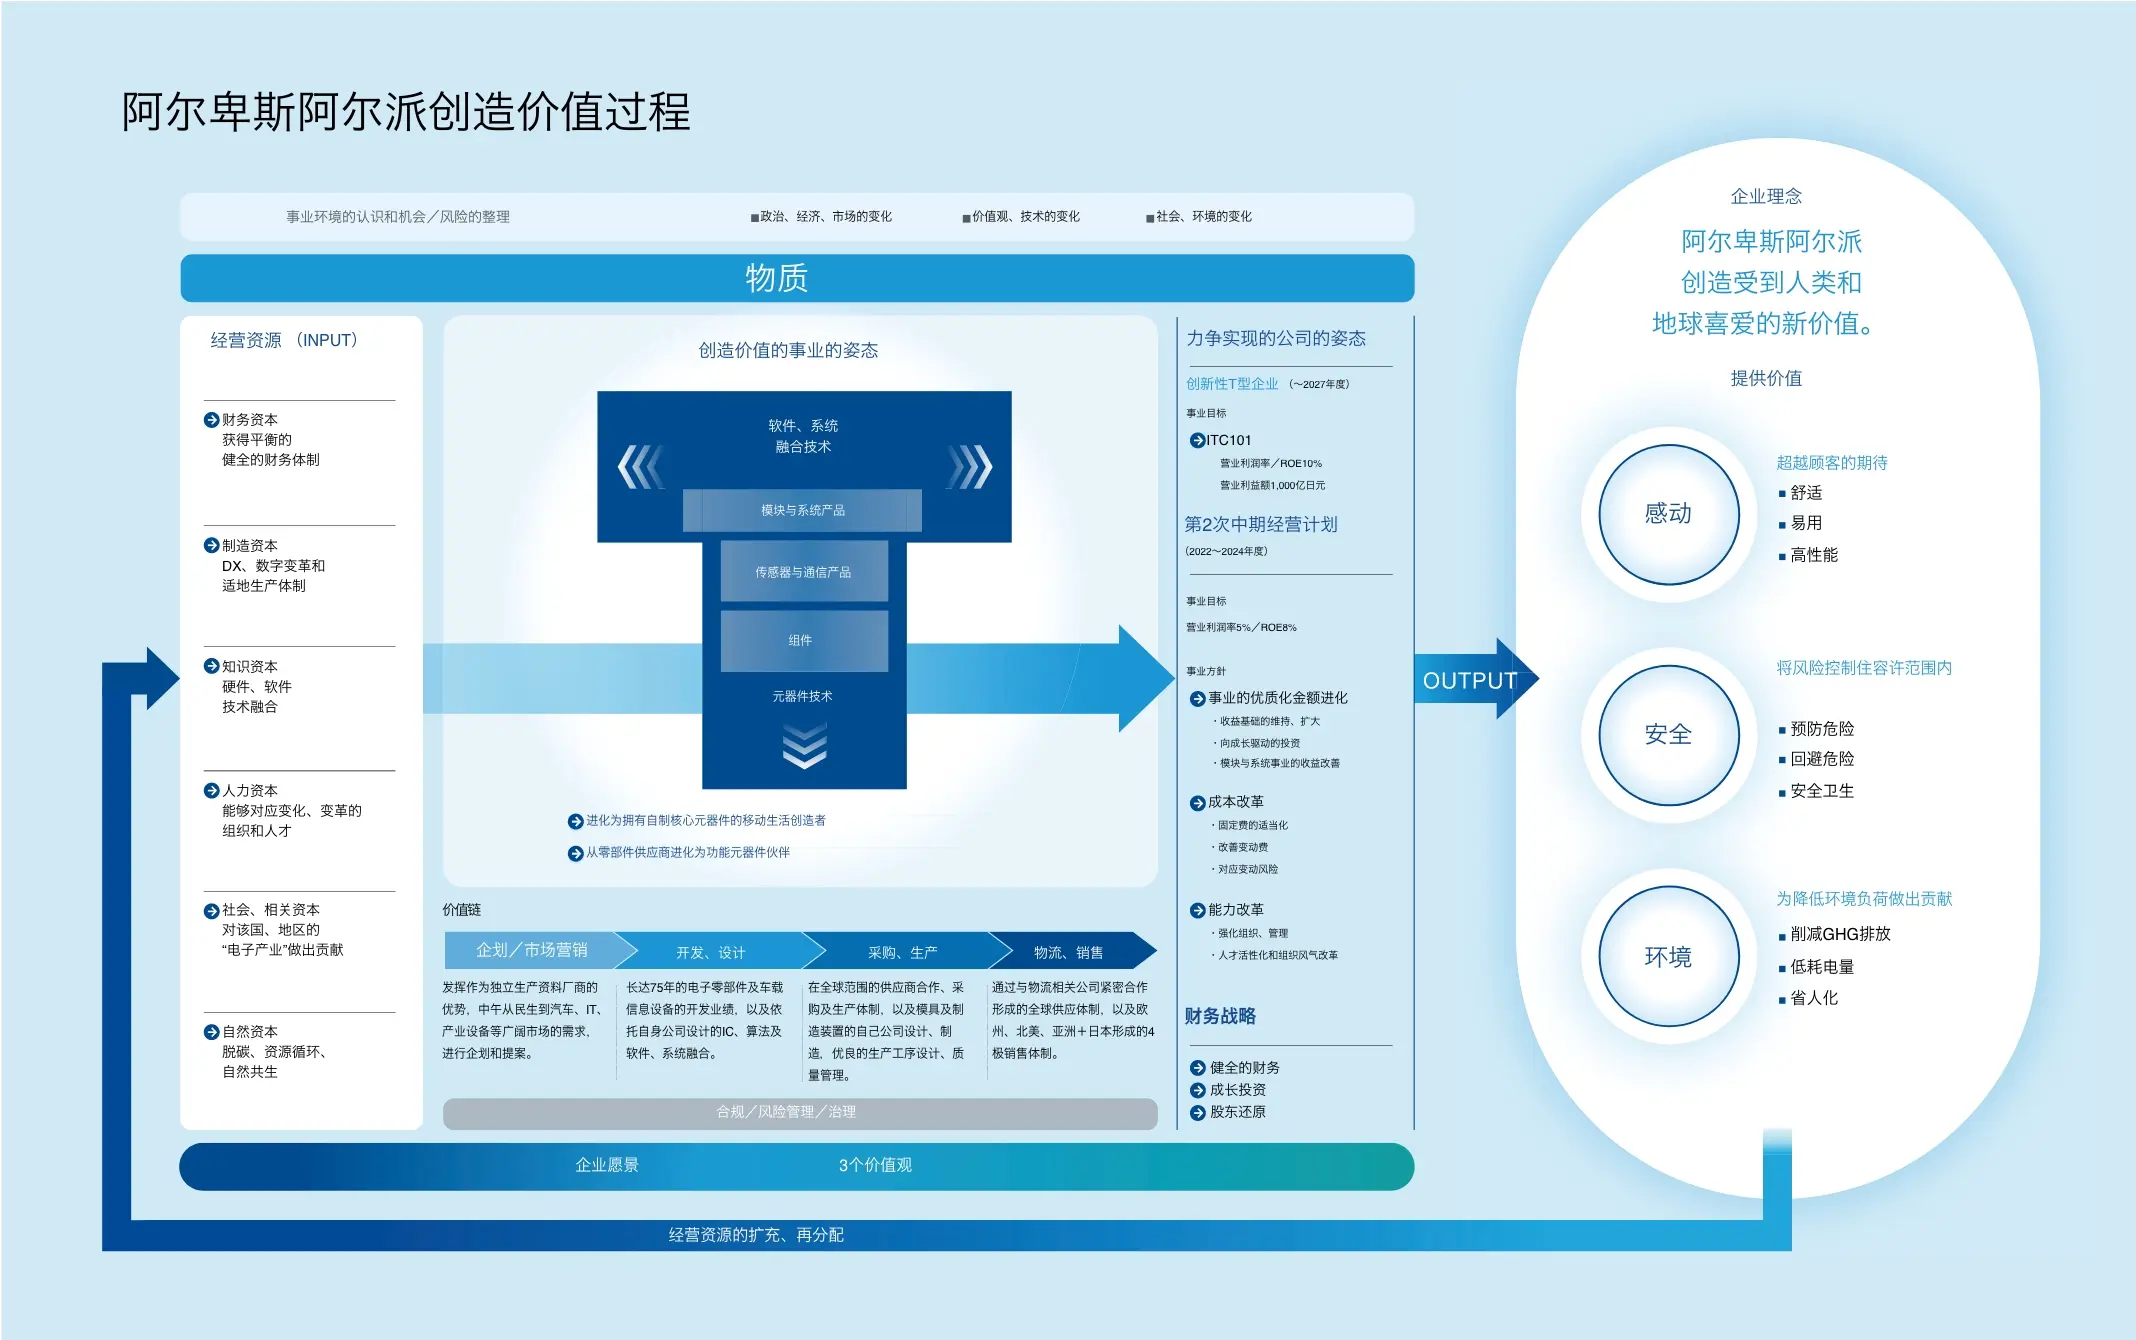2136x1340 pixels.
Task: Click the arrow bullet beside 自然资本
Action: [x=211, y=1032]
